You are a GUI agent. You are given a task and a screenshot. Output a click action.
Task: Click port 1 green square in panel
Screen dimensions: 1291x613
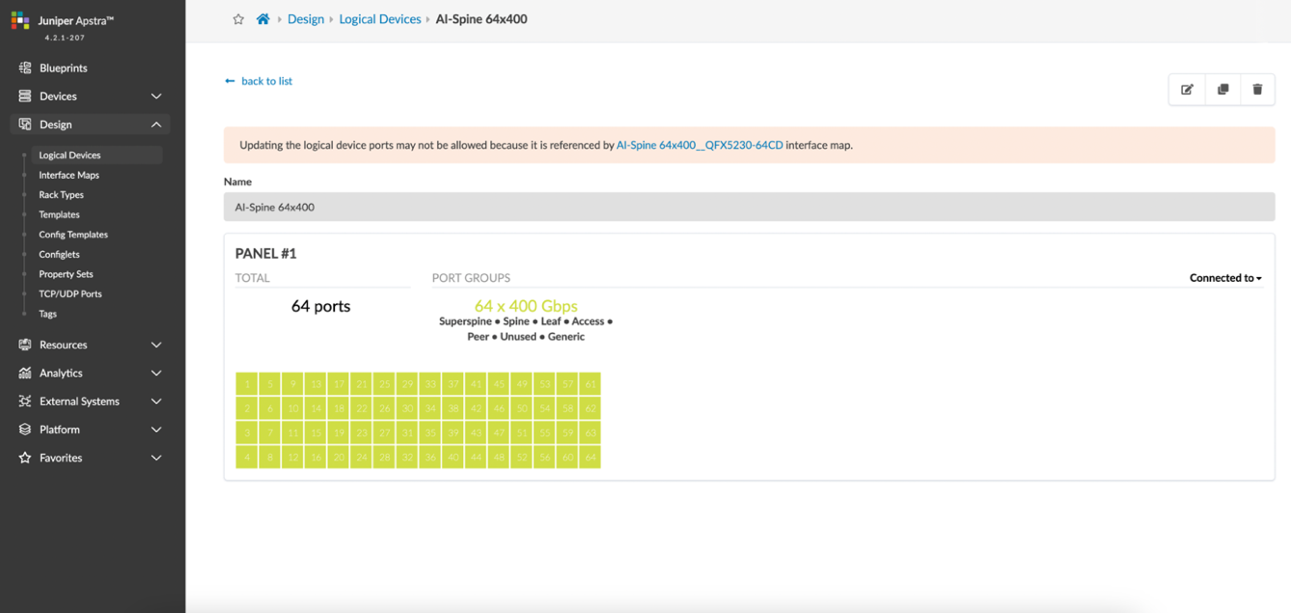point(247,384)
